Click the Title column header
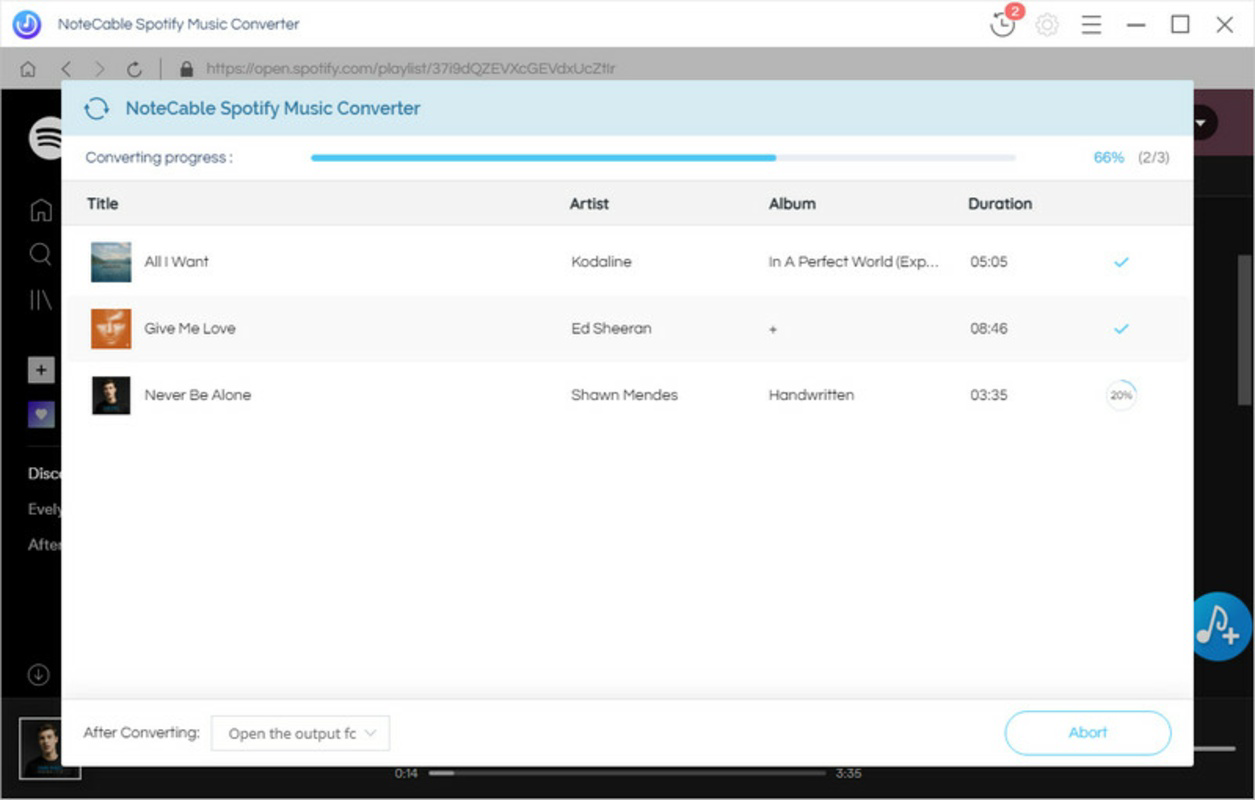The image size is (1255, 800). pyautogui.click(x=102, y=203)
